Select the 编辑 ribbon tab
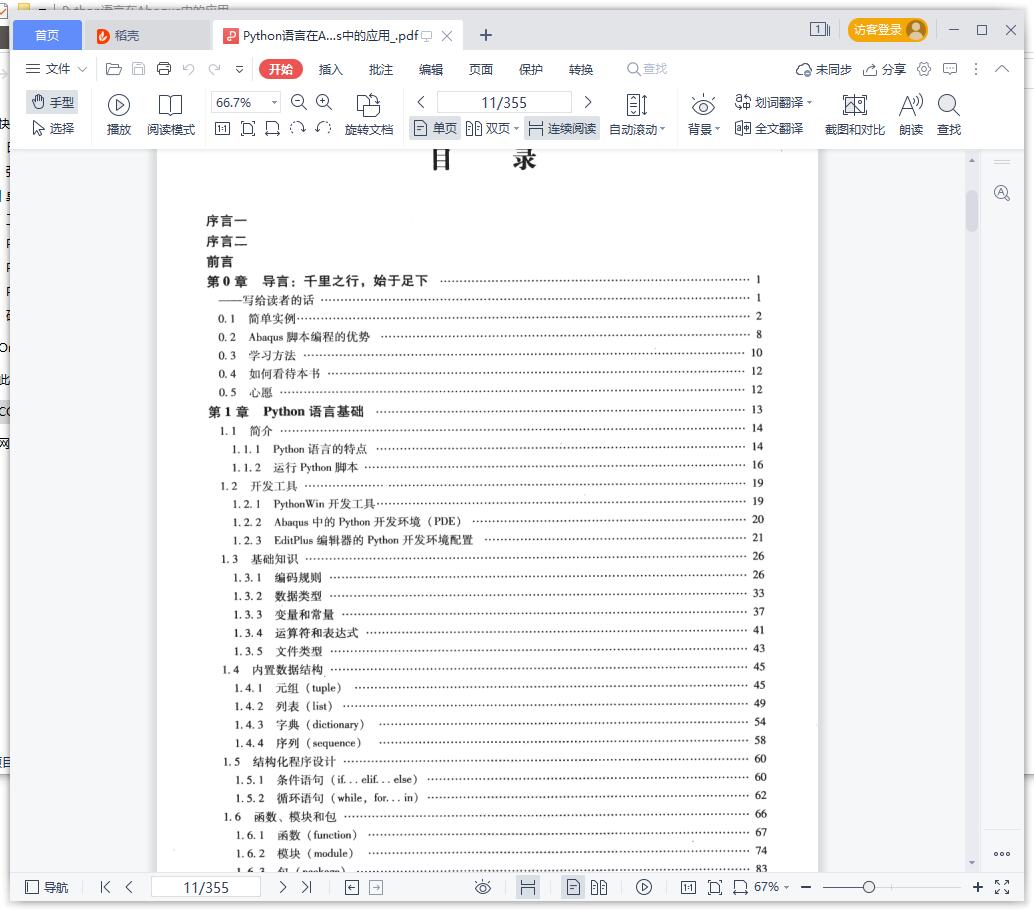Screen dimensions: 1034x911 pos(431,69)
